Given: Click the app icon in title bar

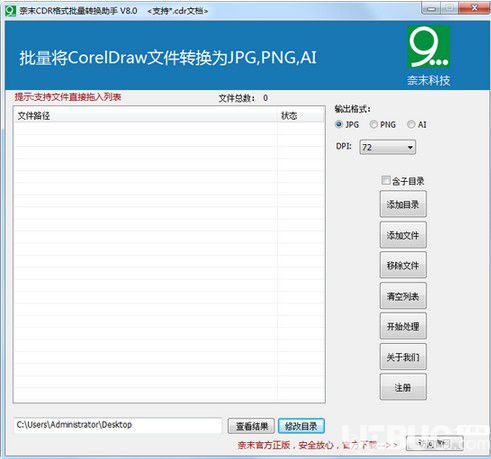Looking at the screenshot, I should [x=10, y=11].
